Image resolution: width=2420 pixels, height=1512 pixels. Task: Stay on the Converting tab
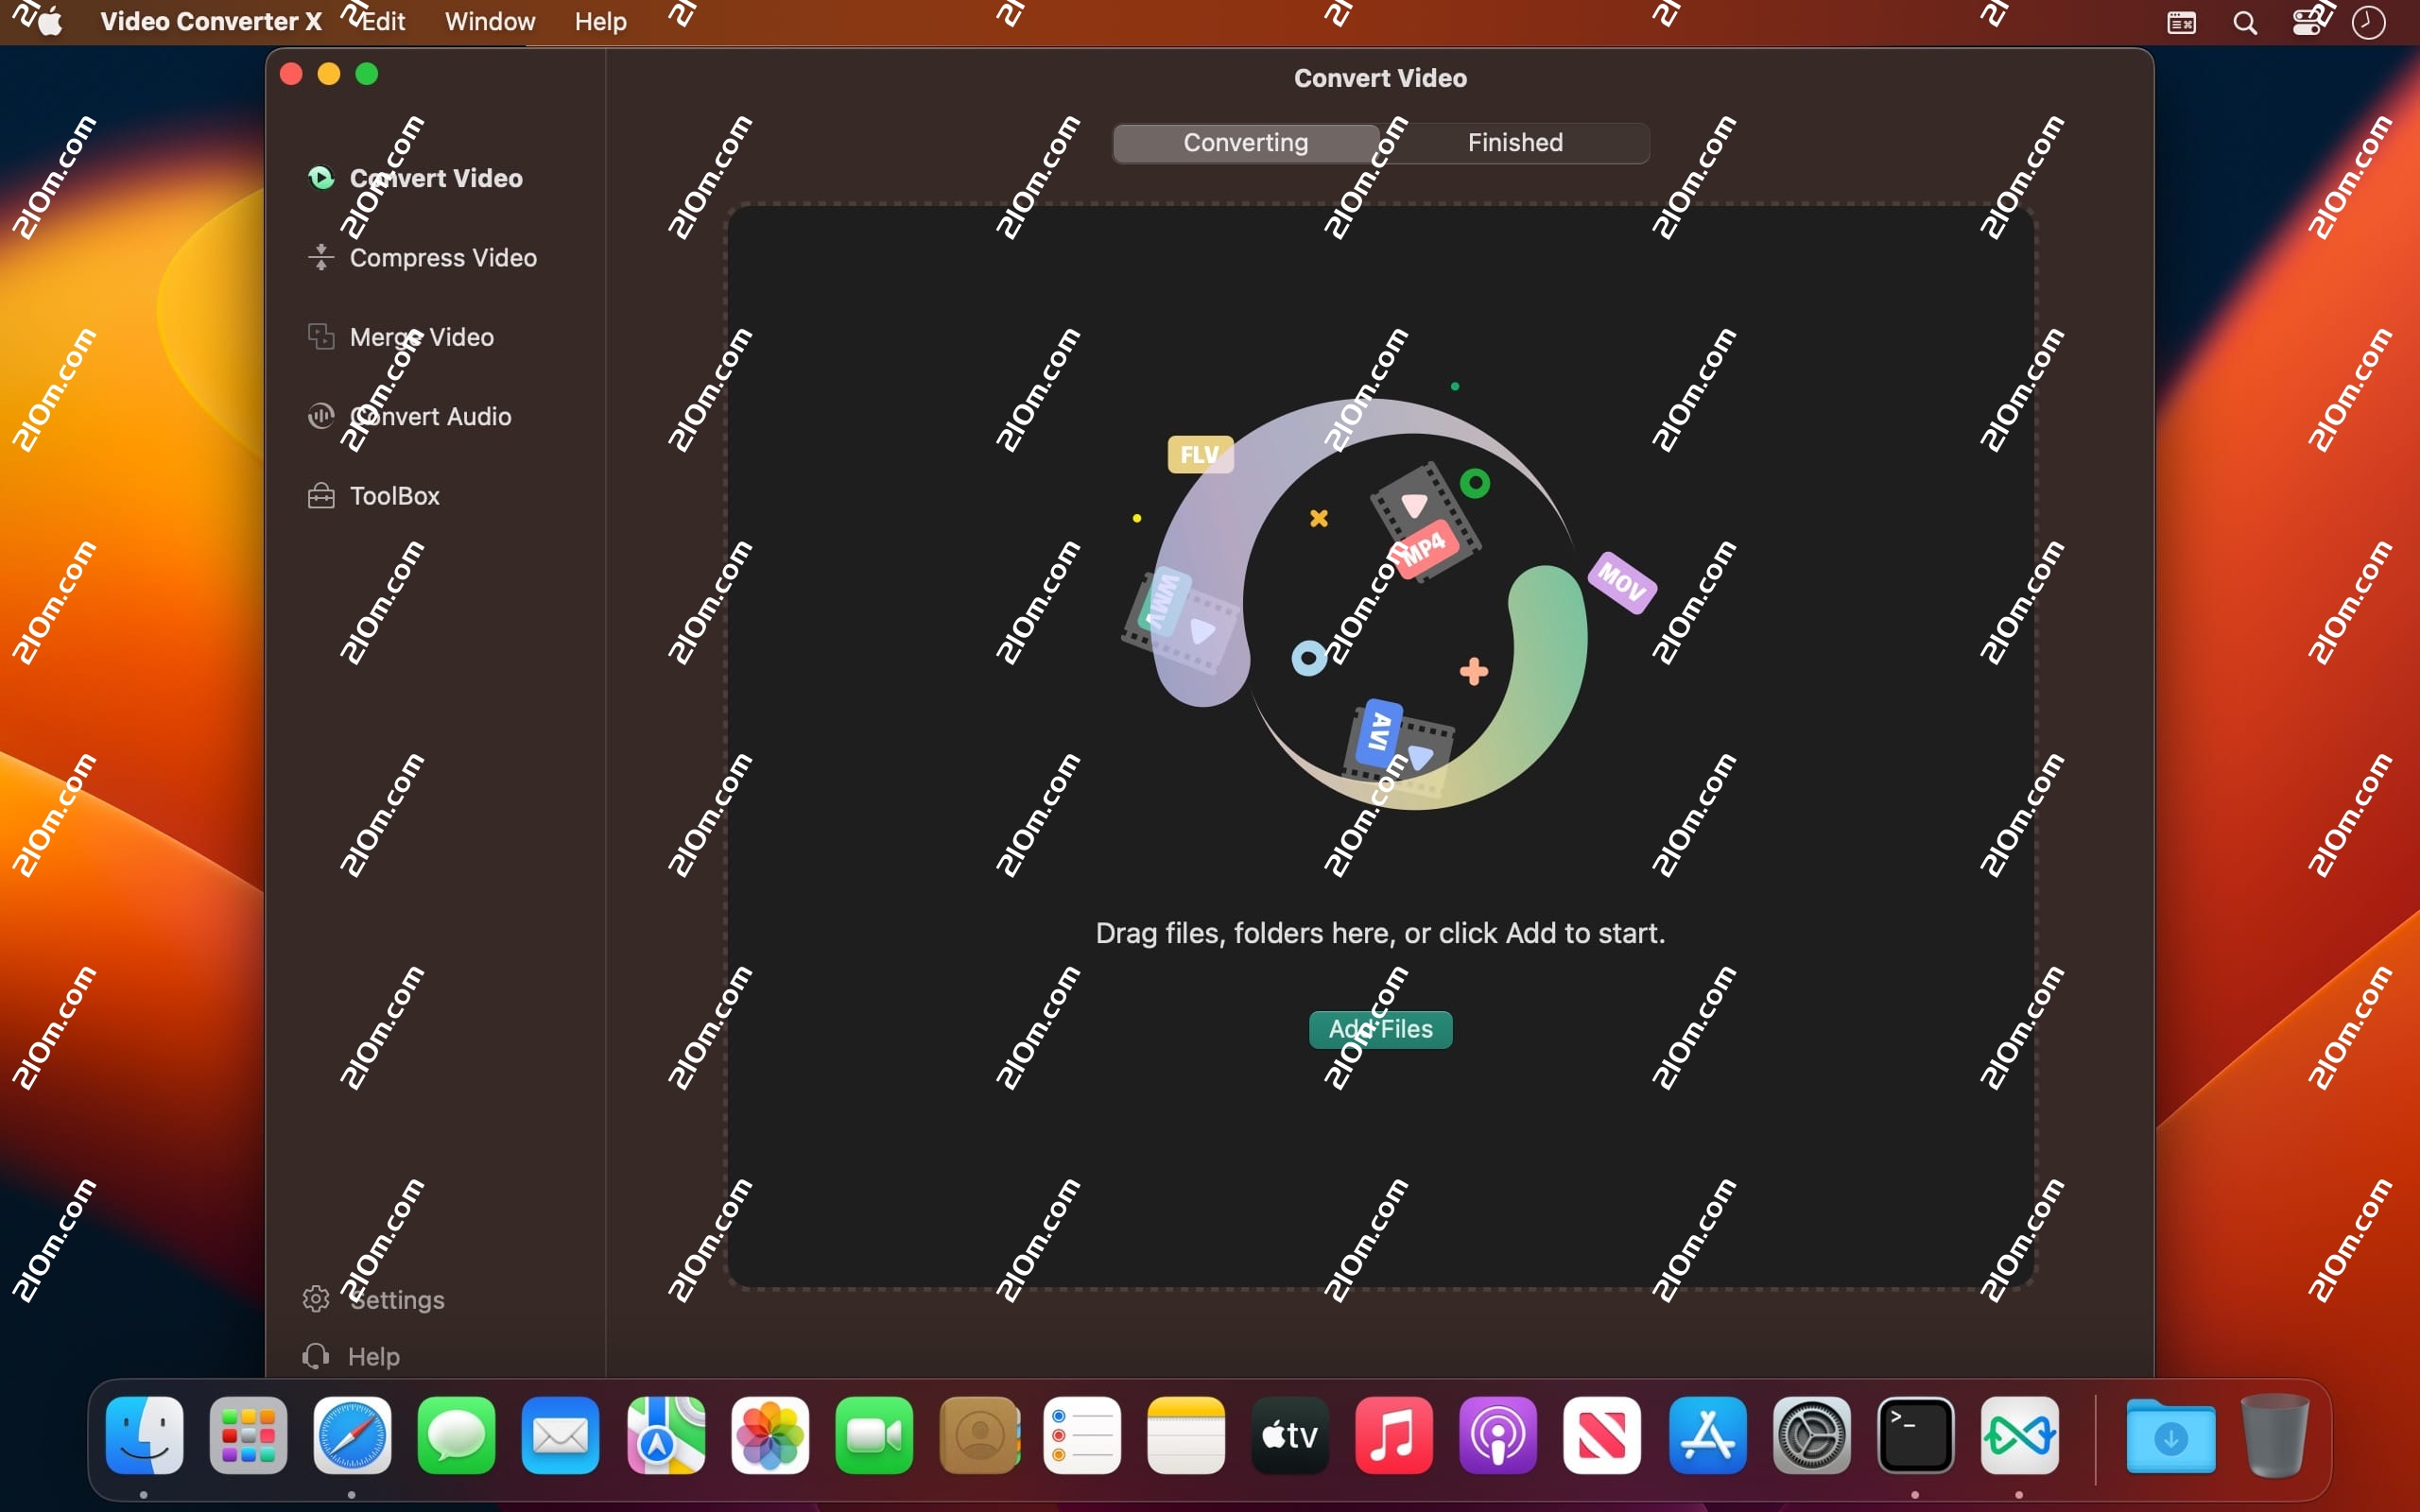(x=1245, y=142)
